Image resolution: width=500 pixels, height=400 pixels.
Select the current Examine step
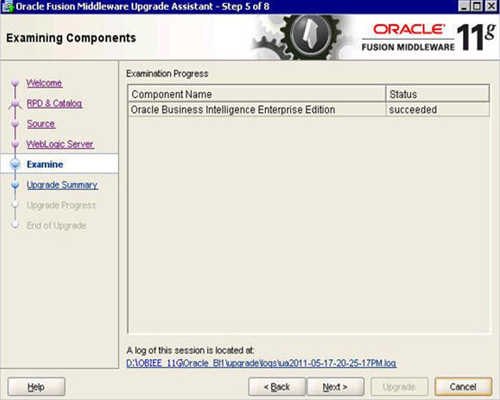click(45, 164)
